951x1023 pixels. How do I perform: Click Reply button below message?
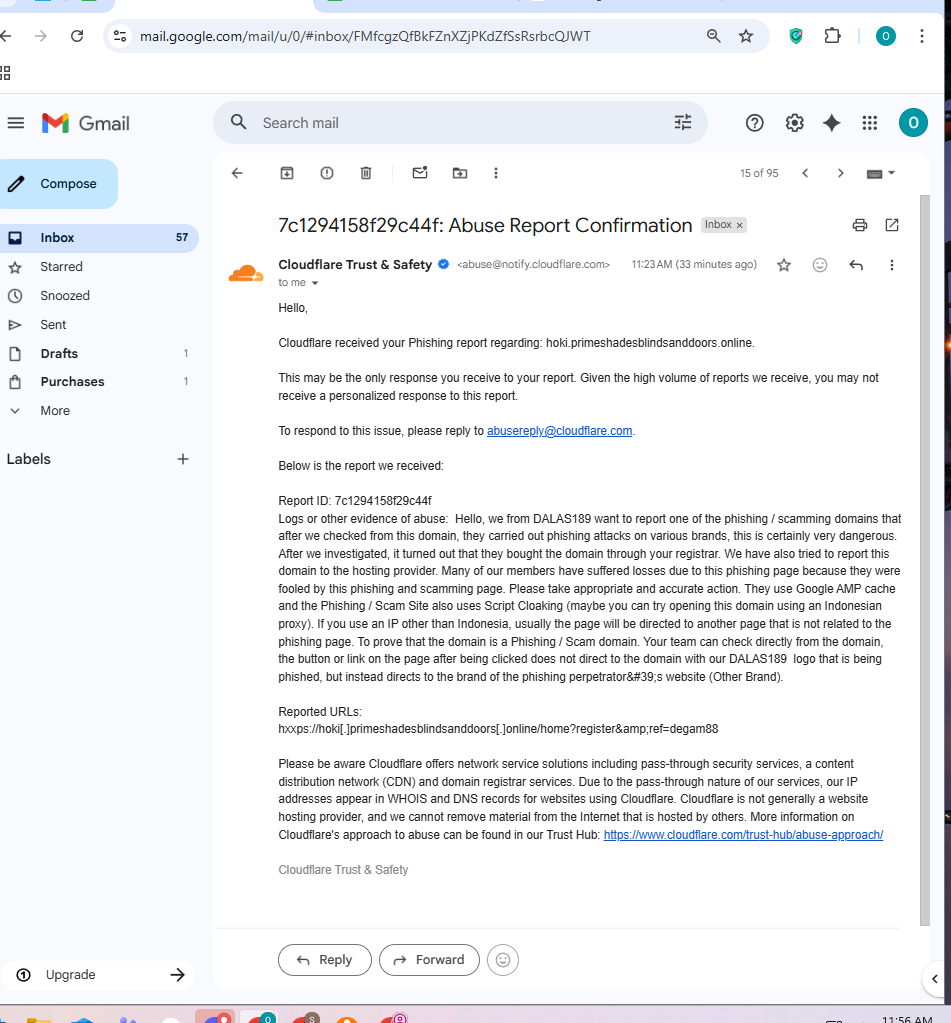pos(325,960)
